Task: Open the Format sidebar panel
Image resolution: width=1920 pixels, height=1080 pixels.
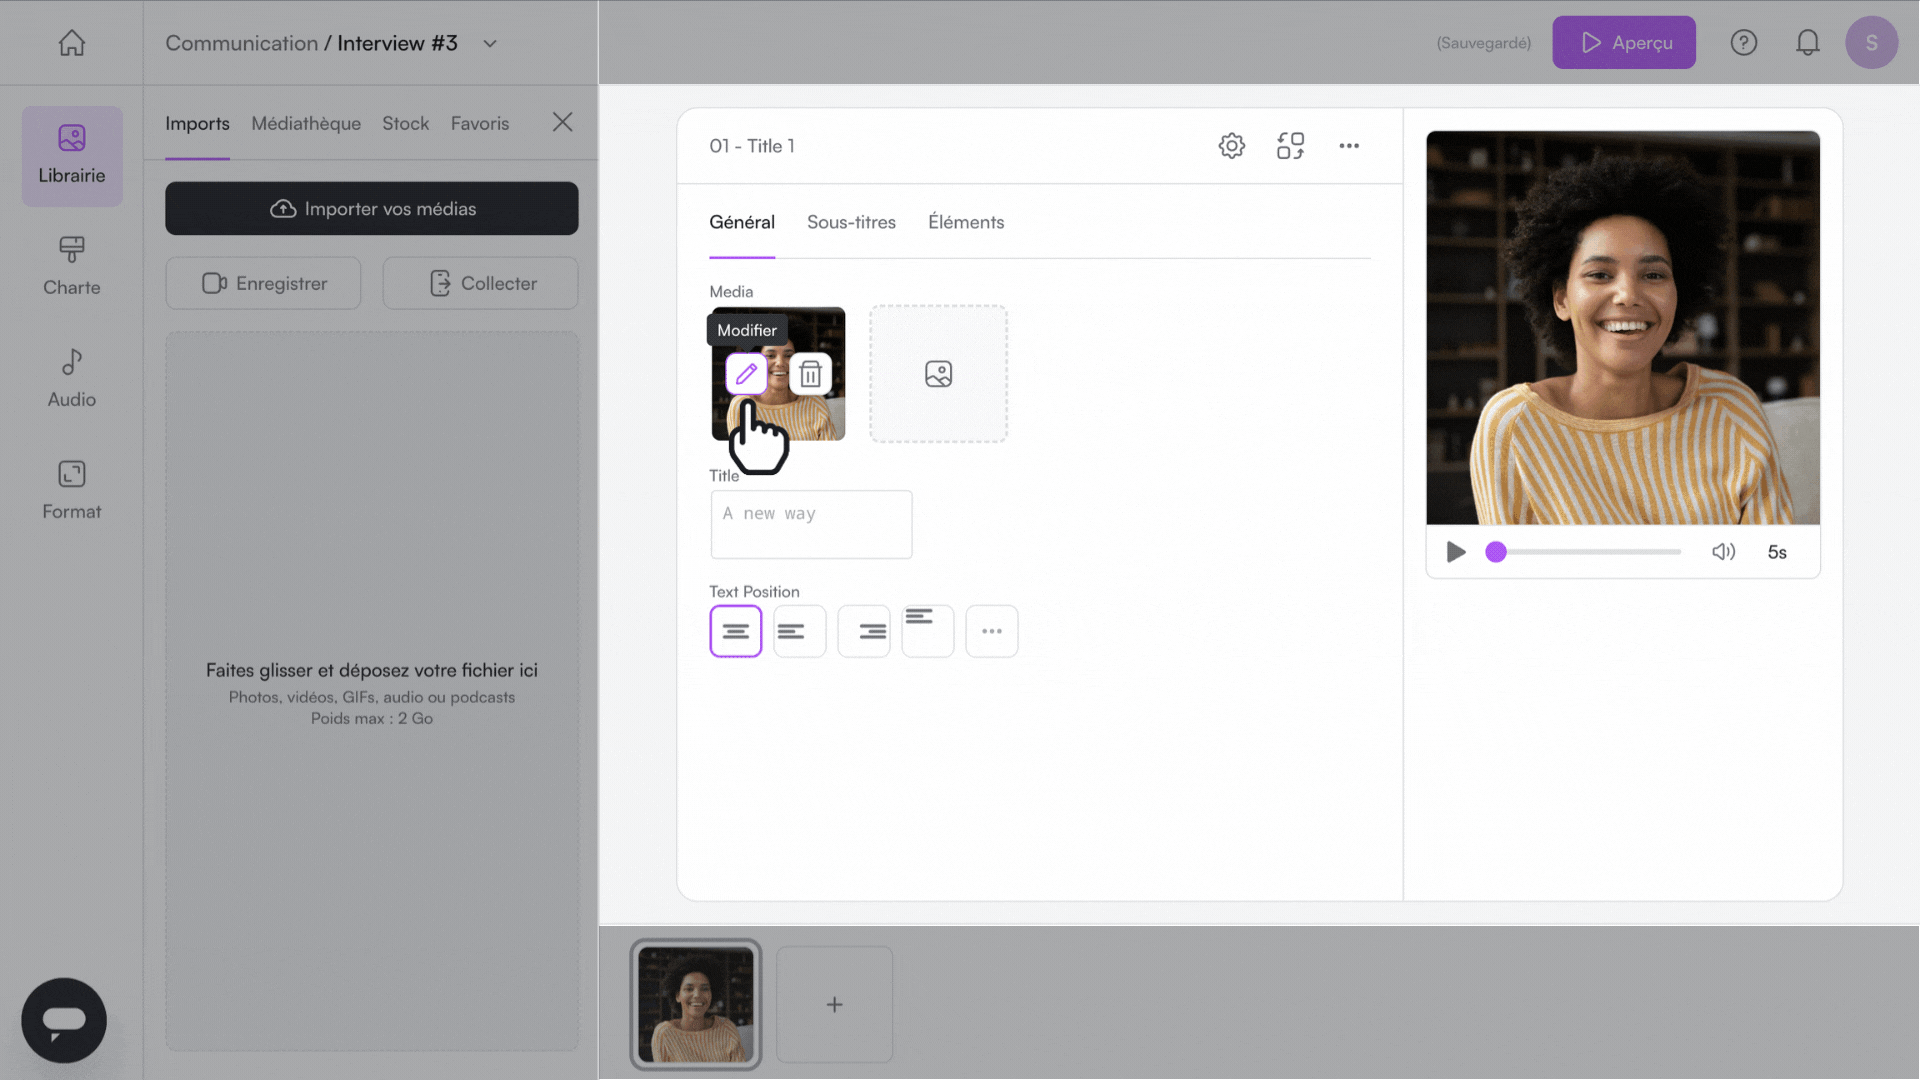Action: (72, 490)
